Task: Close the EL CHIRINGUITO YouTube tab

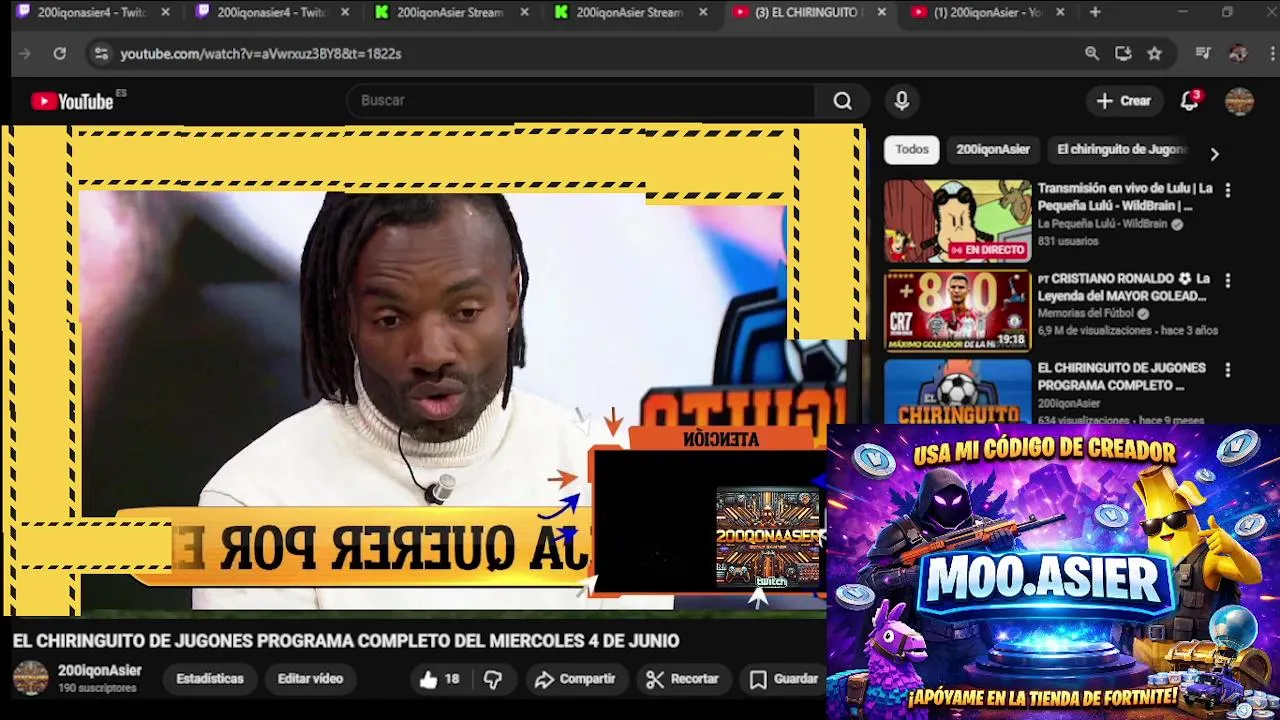Action: click(x=881, y=12)
